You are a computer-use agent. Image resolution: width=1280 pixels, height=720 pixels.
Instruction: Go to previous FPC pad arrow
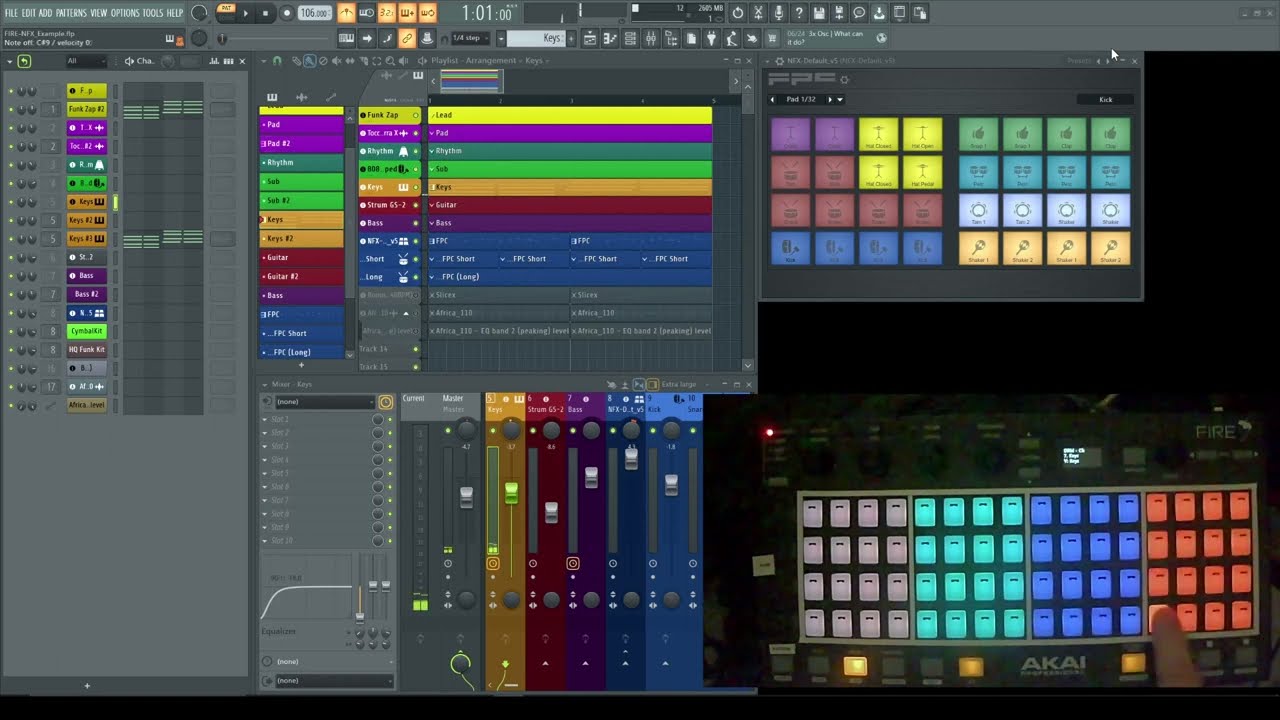coord(772,100)
